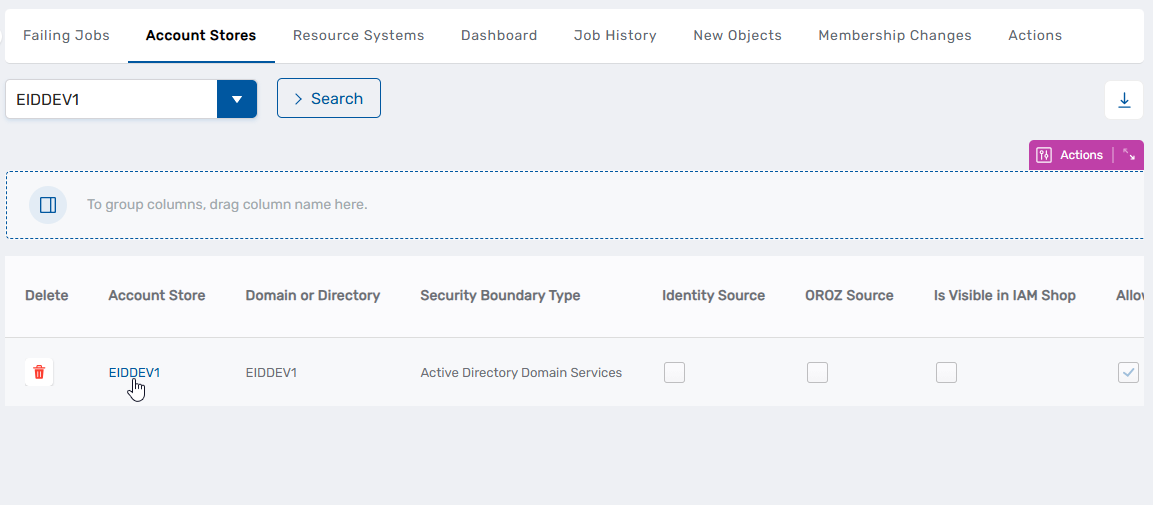Click the Identity Source column header
The image size is (1153, 505).
713,296
